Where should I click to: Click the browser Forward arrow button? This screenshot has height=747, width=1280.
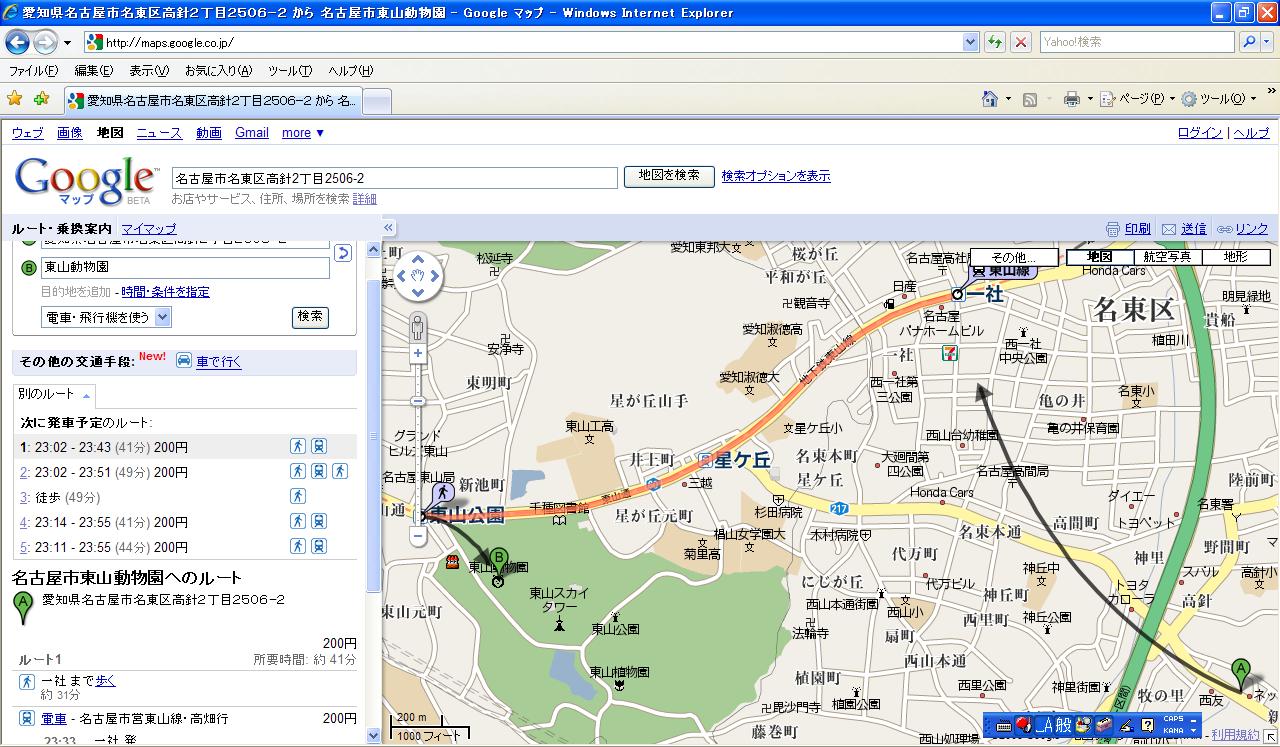click(x=45, y=42)
